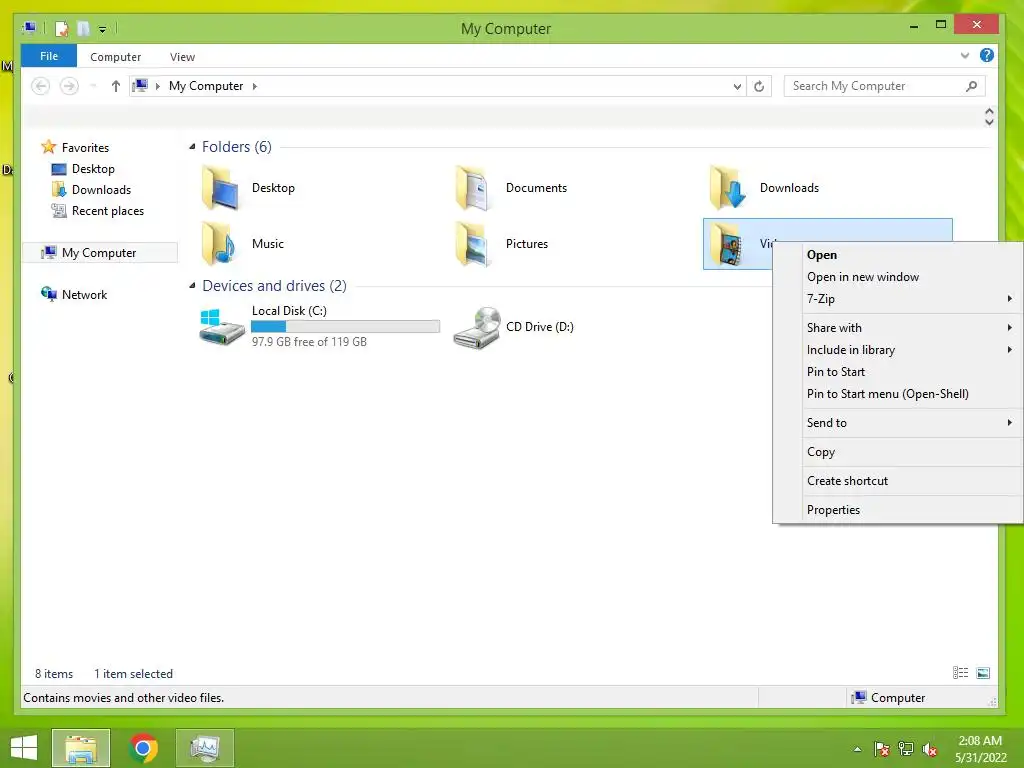Click the Local Disk (C:) usage bar
The width and height of the screenshot is (1024, 768).
345,327
